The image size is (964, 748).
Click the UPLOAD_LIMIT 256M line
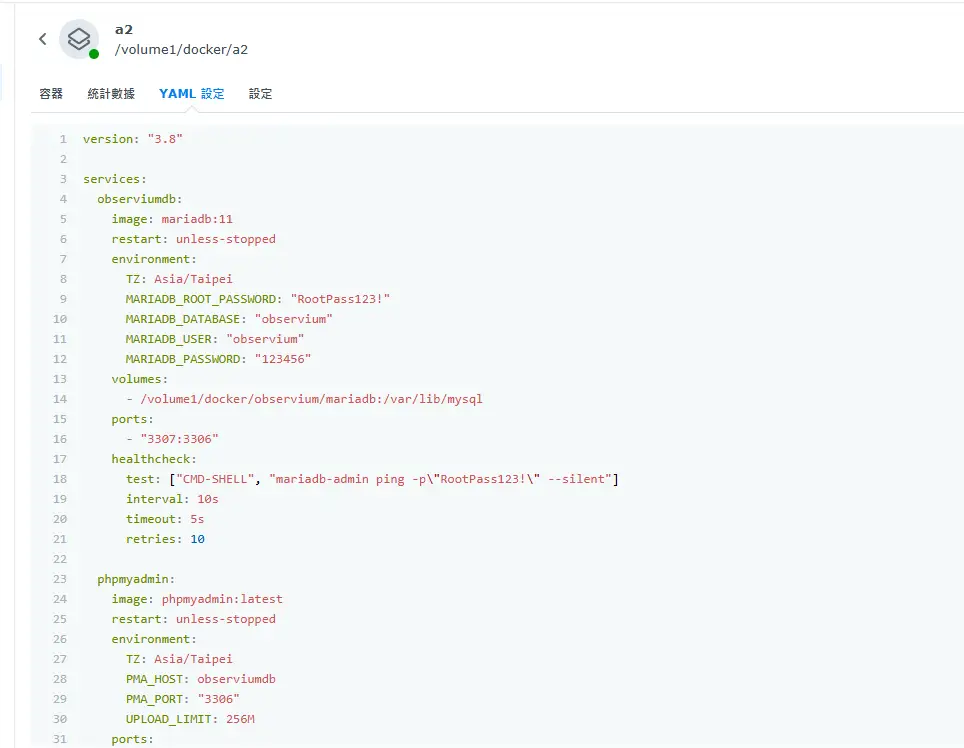pos(190,719)
